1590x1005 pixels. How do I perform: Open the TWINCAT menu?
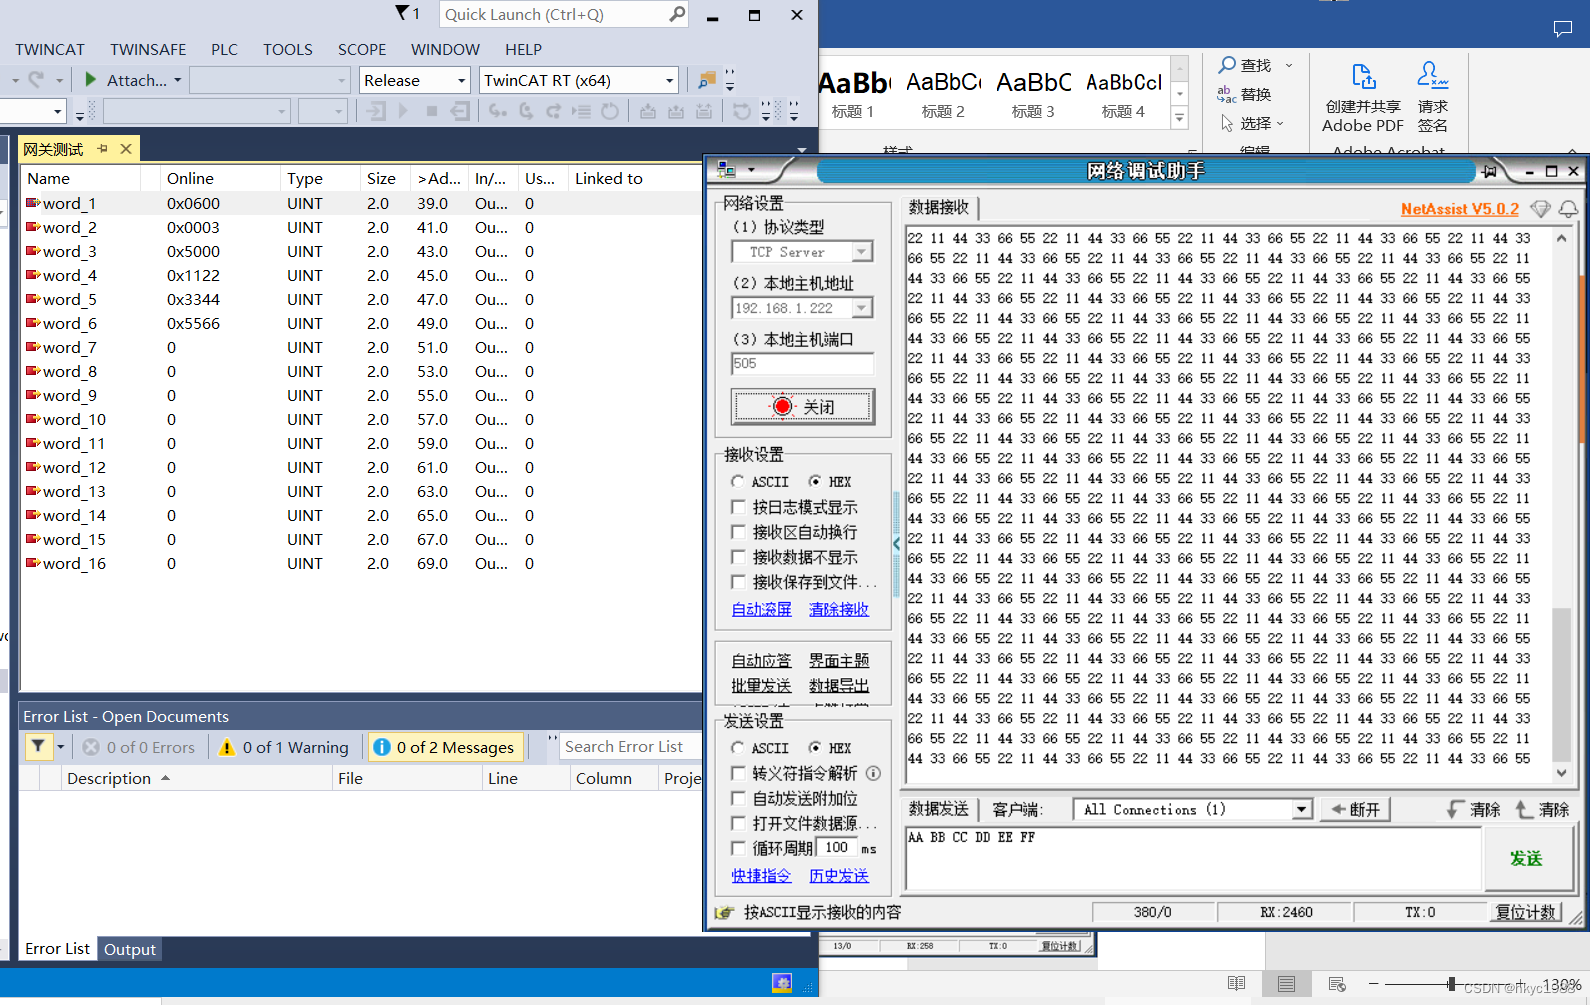pyautogui.click(x=50, y=49)
